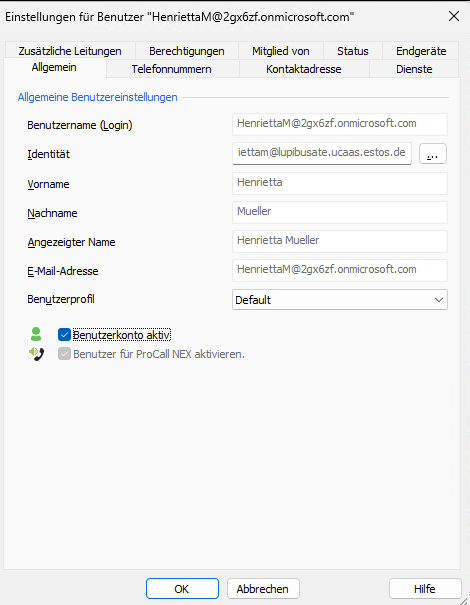The height and width of the screenshot is (605, 470).
Task: Open help via Hilfe button
Action: coord(425,588)
